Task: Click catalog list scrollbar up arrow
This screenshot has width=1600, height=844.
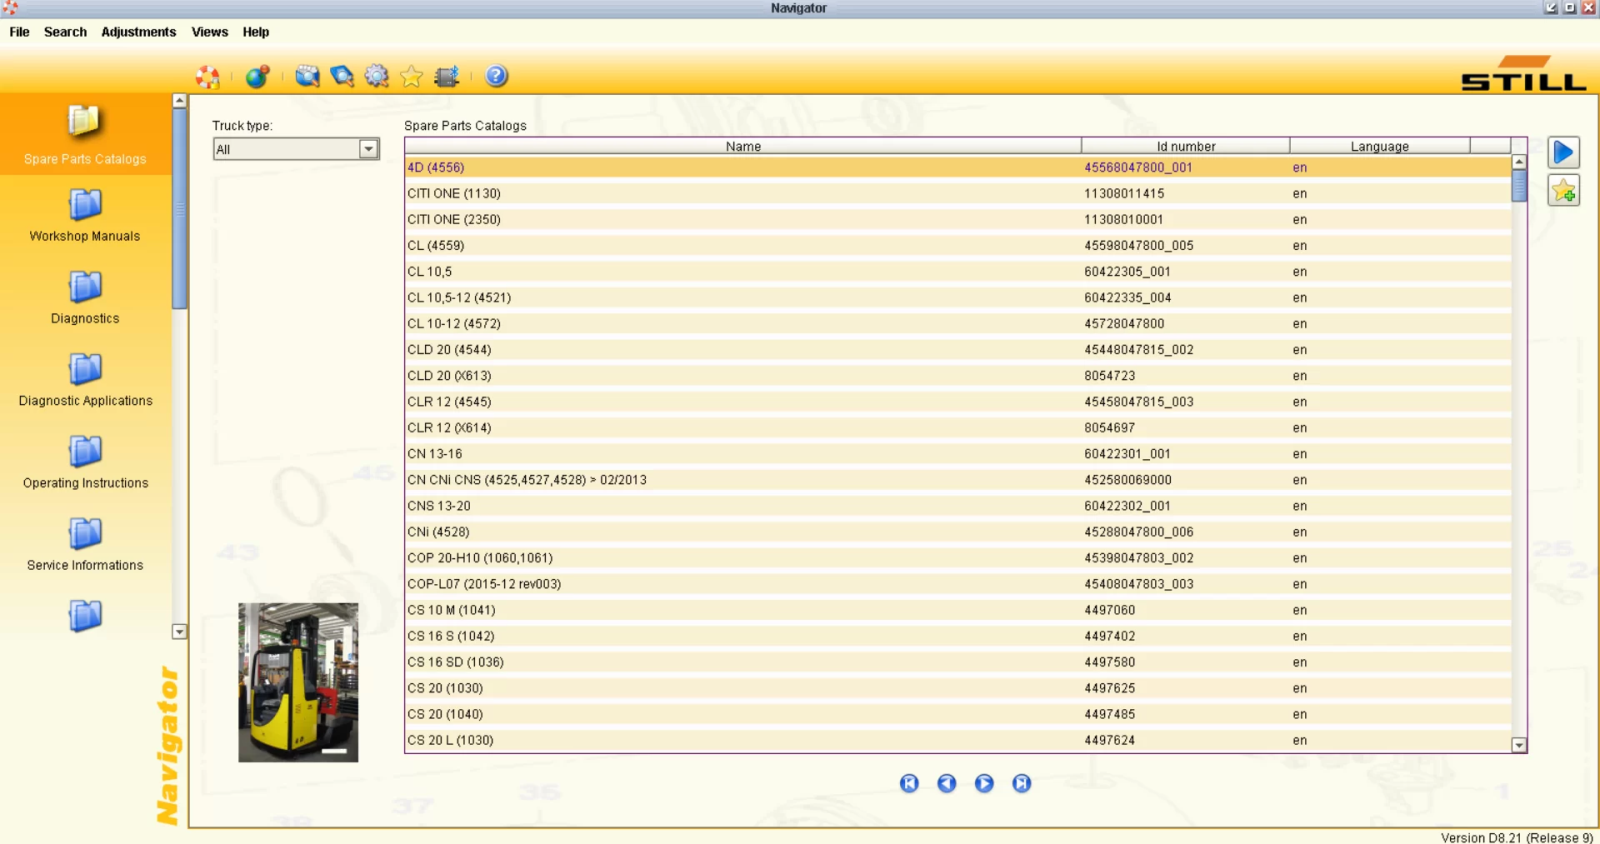Action: (1519, 161)
